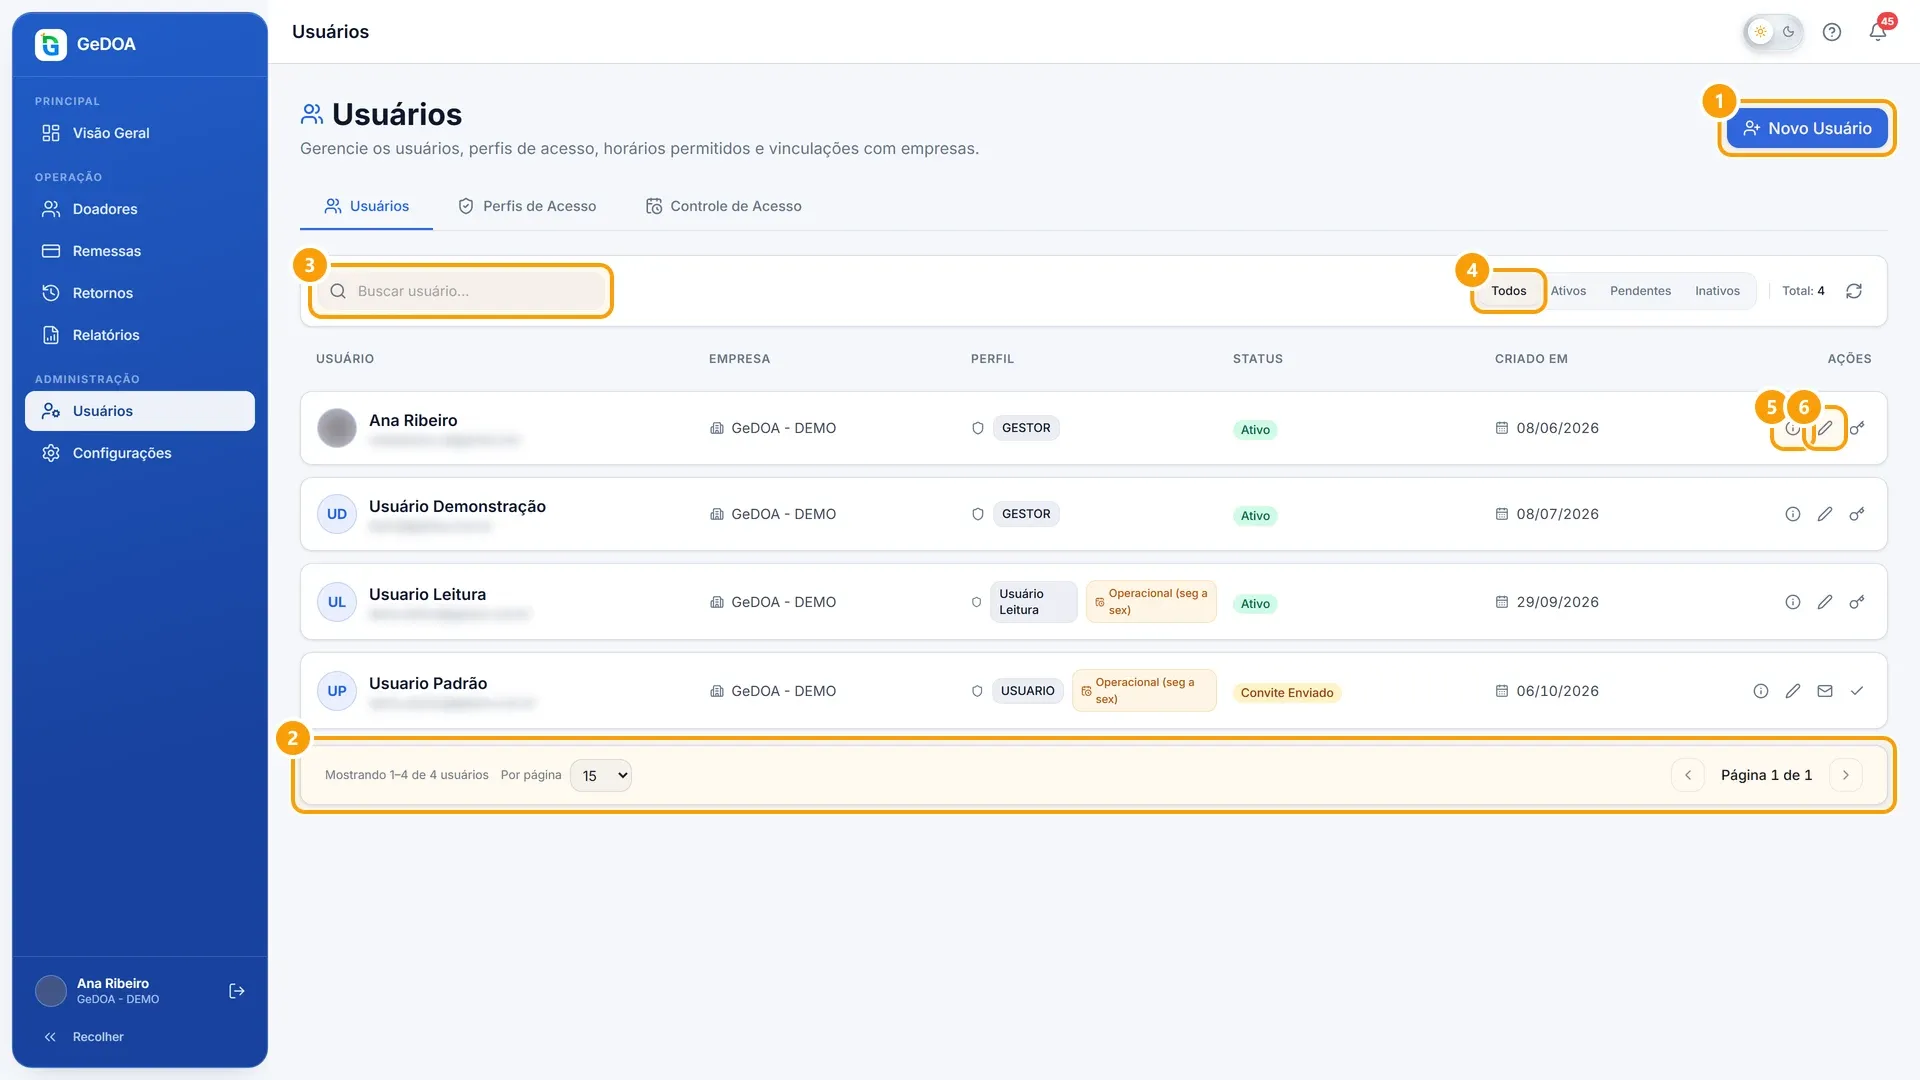The width and height of the screenshot is (1920, 1080).
Task: Open the notifications bell icon
Action: (1877, 32)
